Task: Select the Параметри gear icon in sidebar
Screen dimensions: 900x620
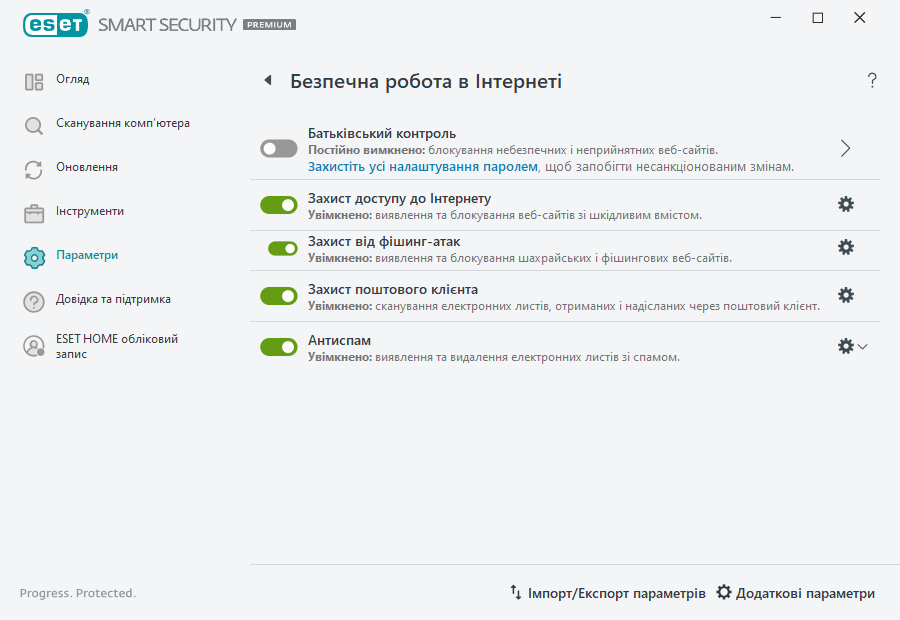Action: pos(33,255)
